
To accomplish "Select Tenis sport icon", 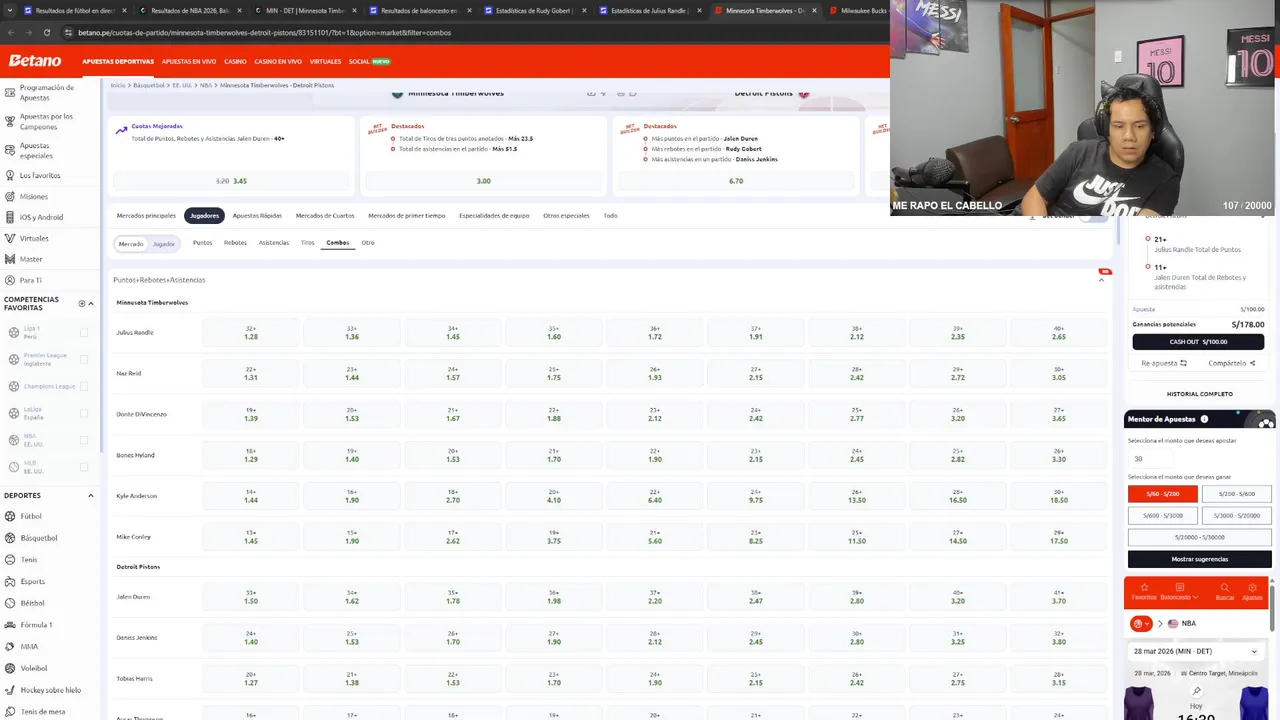I will (x=9, y=560).
